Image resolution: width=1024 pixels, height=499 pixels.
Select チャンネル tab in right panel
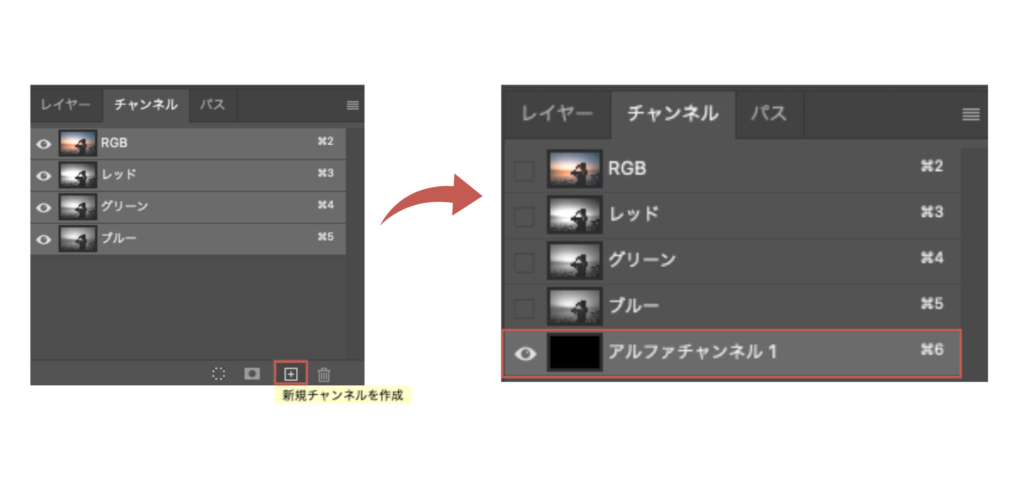click(x=672, y=113)
